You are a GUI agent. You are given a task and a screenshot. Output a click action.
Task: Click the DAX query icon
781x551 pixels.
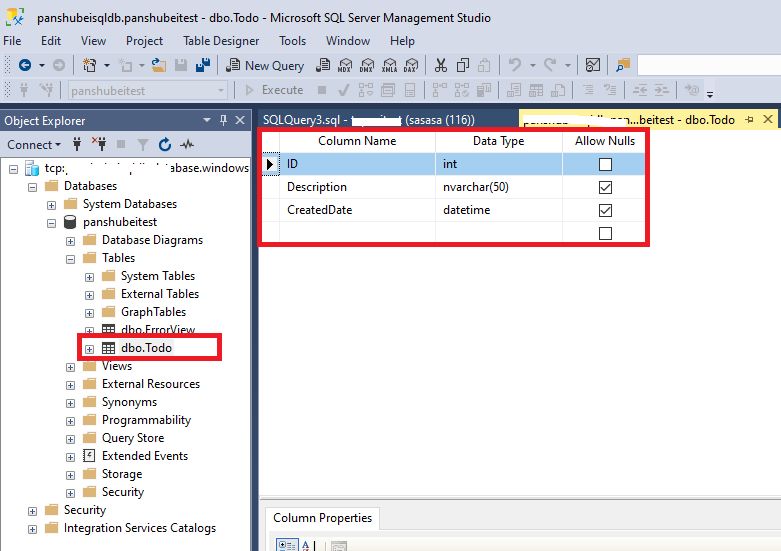pyautogui.click(x=411, y=65)
